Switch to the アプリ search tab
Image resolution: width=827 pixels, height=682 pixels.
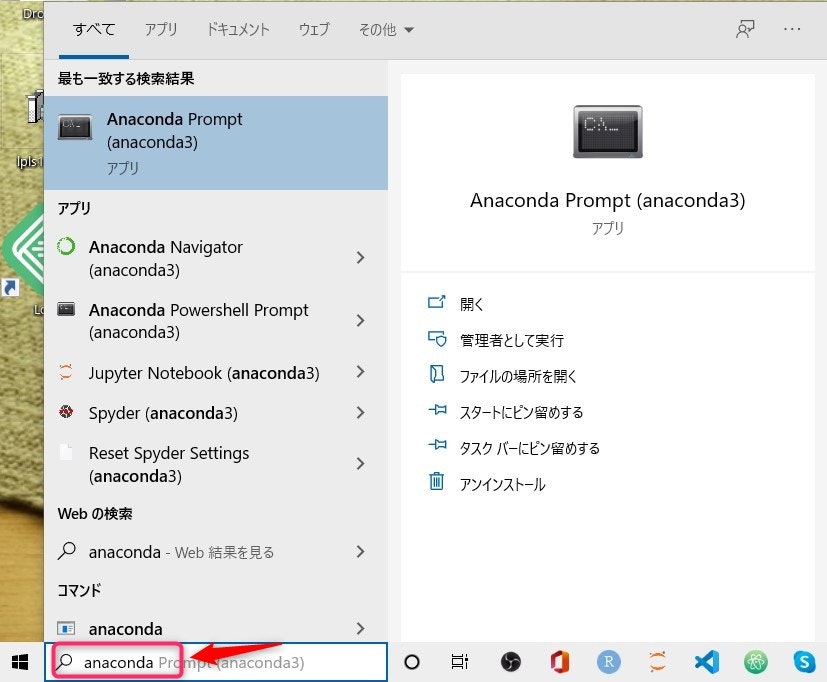pos(160,29)
